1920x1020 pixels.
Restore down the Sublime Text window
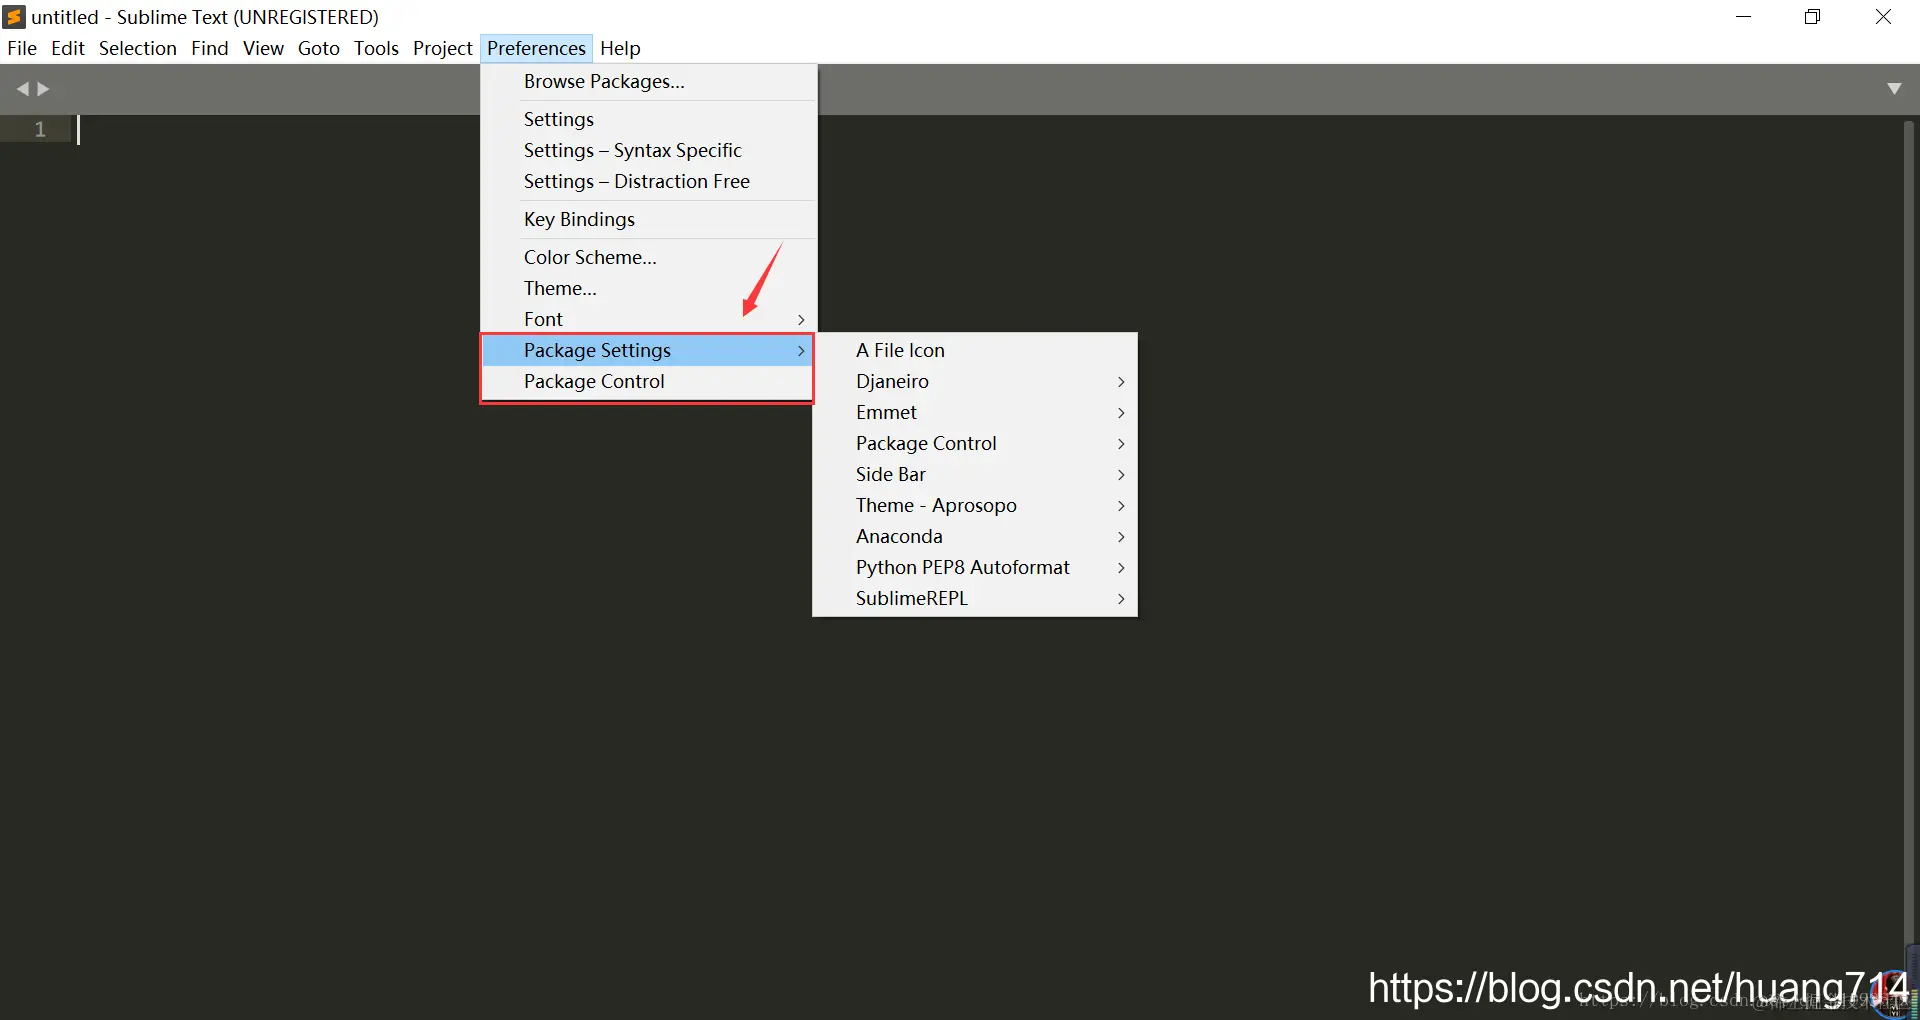click(x=1813, y=17)
